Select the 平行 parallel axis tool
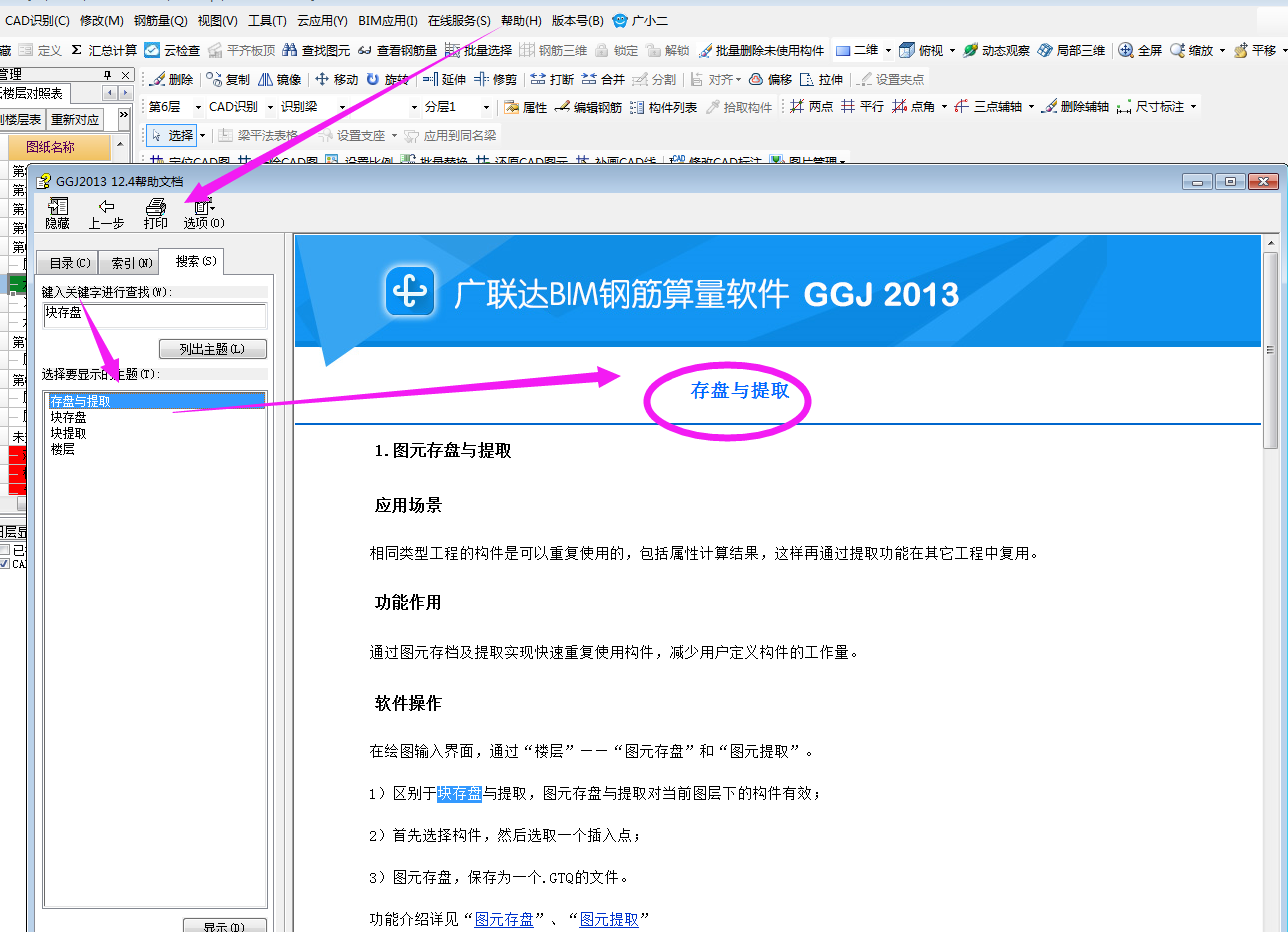 pyautogui.click(x=862, y=107)
